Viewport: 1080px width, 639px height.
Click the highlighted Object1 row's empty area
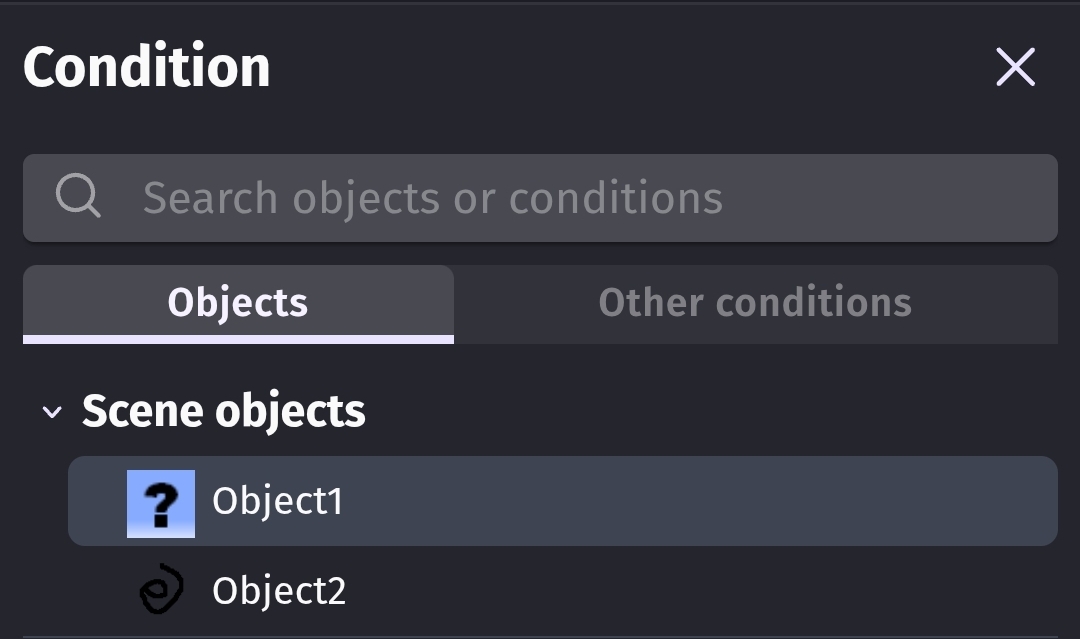tap(700, 501)
